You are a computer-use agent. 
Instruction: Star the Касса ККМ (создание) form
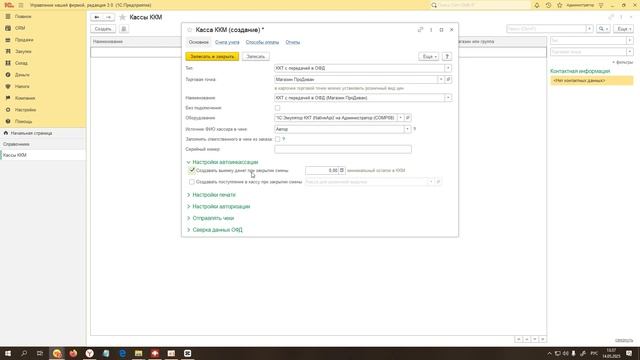[x=189, y=30]
